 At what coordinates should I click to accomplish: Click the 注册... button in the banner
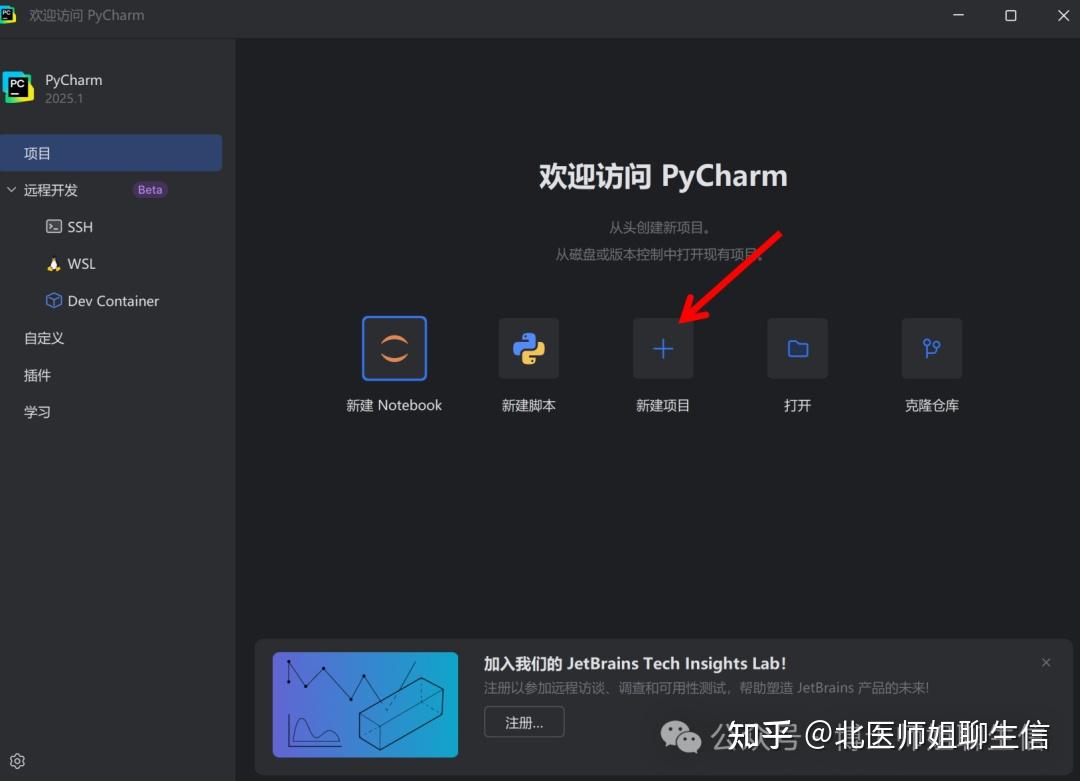(524, 721)
